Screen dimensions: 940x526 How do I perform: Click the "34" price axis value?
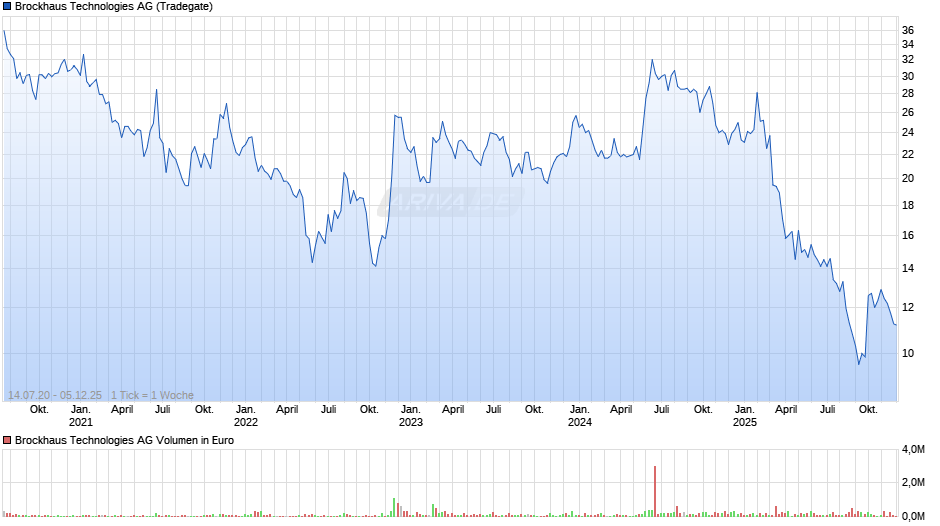(x=908, y=44)
